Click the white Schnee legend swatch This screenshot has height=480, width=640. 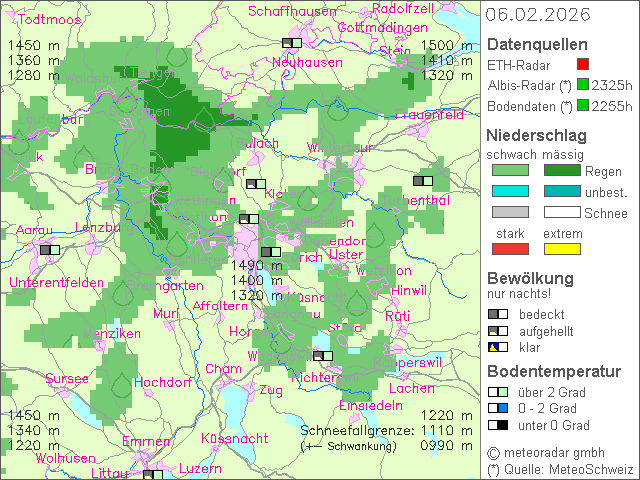[x=562, y=212]
